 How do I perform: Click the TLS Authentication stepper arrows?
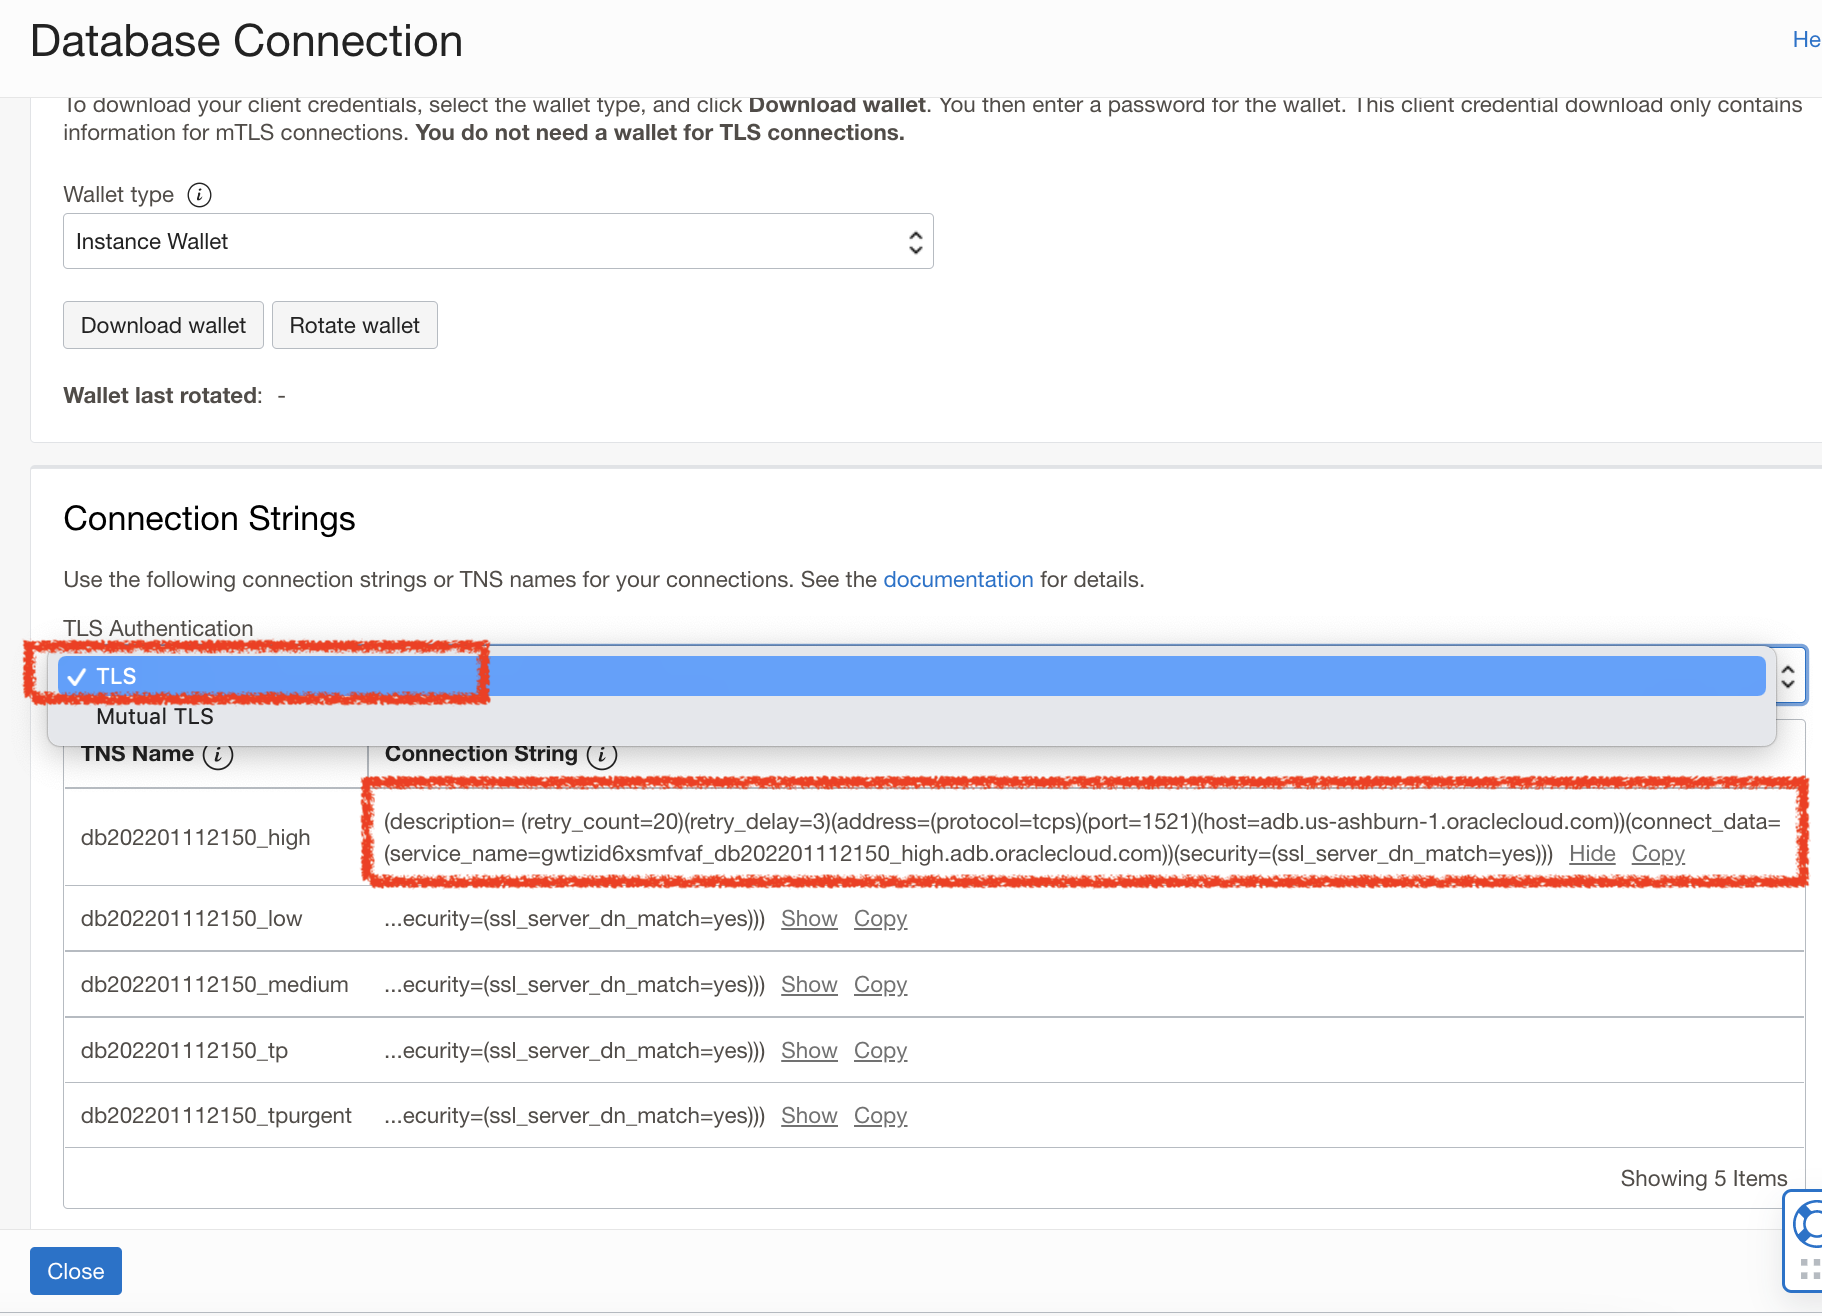pyautogui.click(x=1790, y=676)
